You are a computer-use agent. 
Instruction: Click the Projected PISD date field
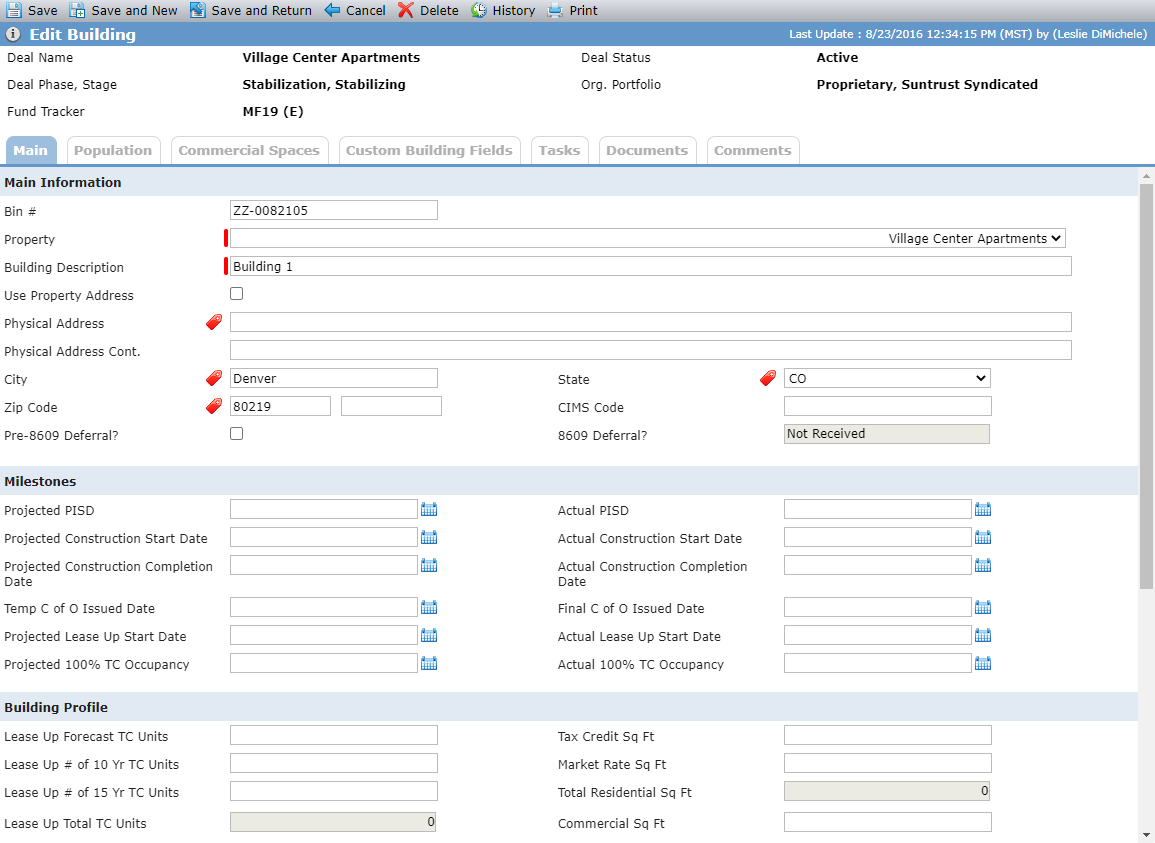(323, 509)
